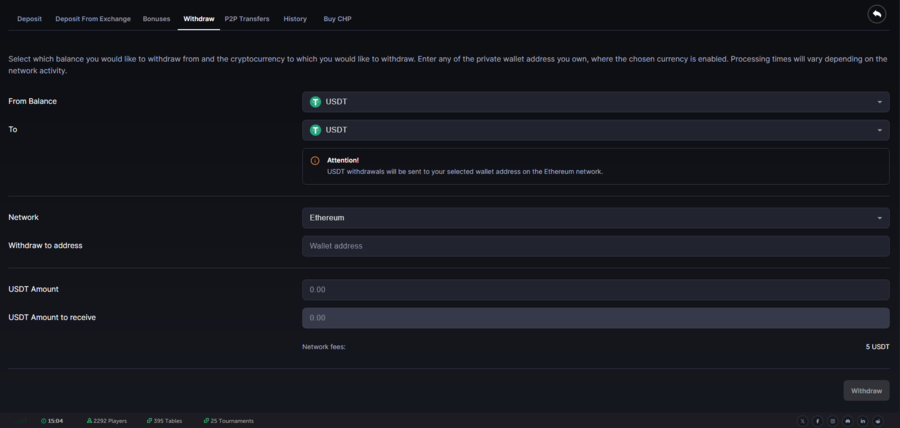This screenshot has height=428, width=900.
Task: Select the Withdraw tab
Action: (199, 19)
